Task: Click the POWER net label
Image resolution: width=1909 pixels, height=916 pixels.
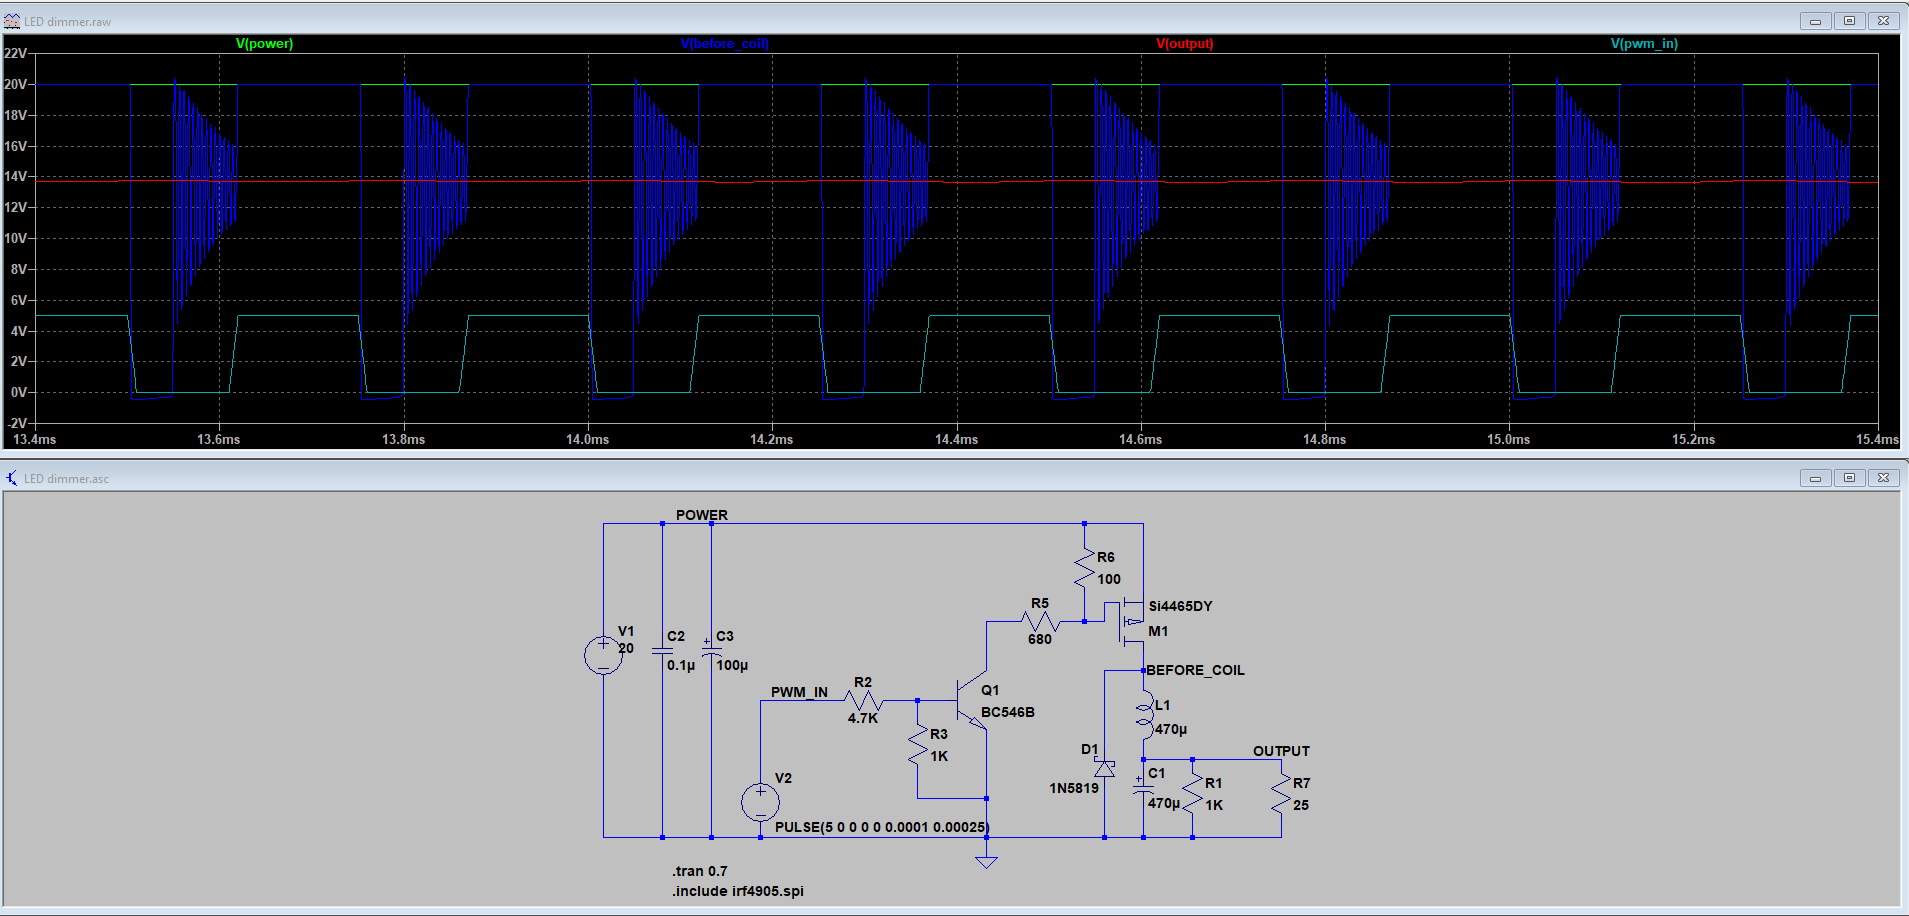Action: 701,515
